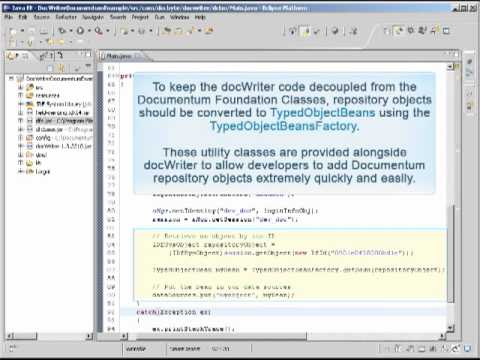Click the checkmark icon beside the breadcrumb toggle
Screen dimensions: 480x360
click(x=316, y=31)
